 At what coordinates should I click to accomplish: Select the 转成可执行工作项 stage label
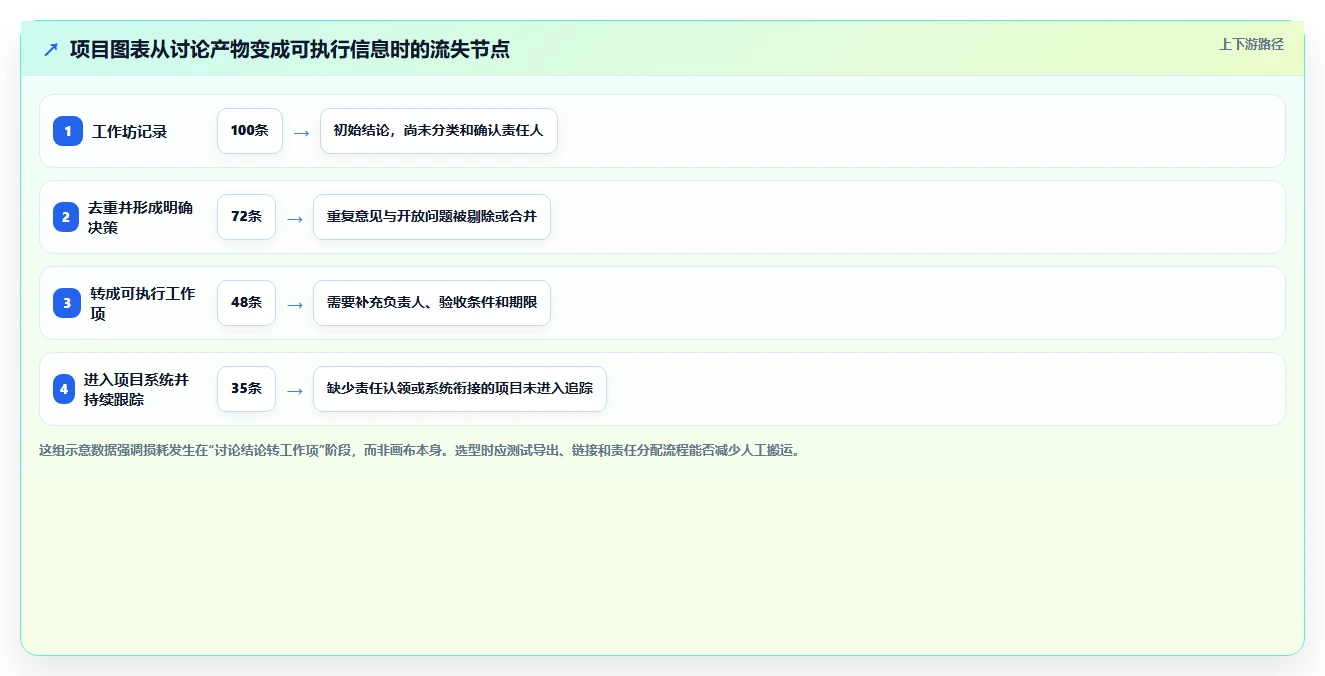(x=143, y=303)
